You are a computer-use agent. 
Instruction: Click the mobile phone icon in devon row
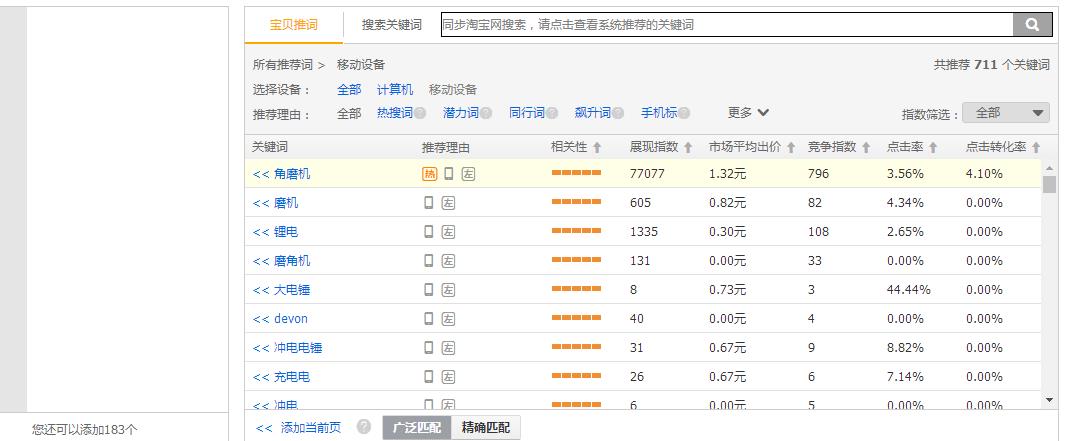tap(429, 318)
